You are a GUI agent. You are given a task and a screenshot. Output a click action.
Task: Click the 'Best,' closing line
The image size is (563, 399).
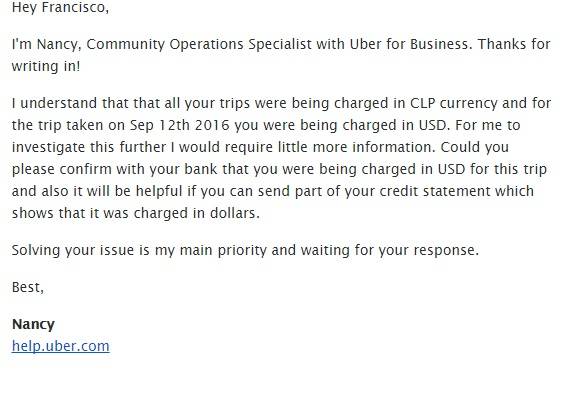[28, 287]
